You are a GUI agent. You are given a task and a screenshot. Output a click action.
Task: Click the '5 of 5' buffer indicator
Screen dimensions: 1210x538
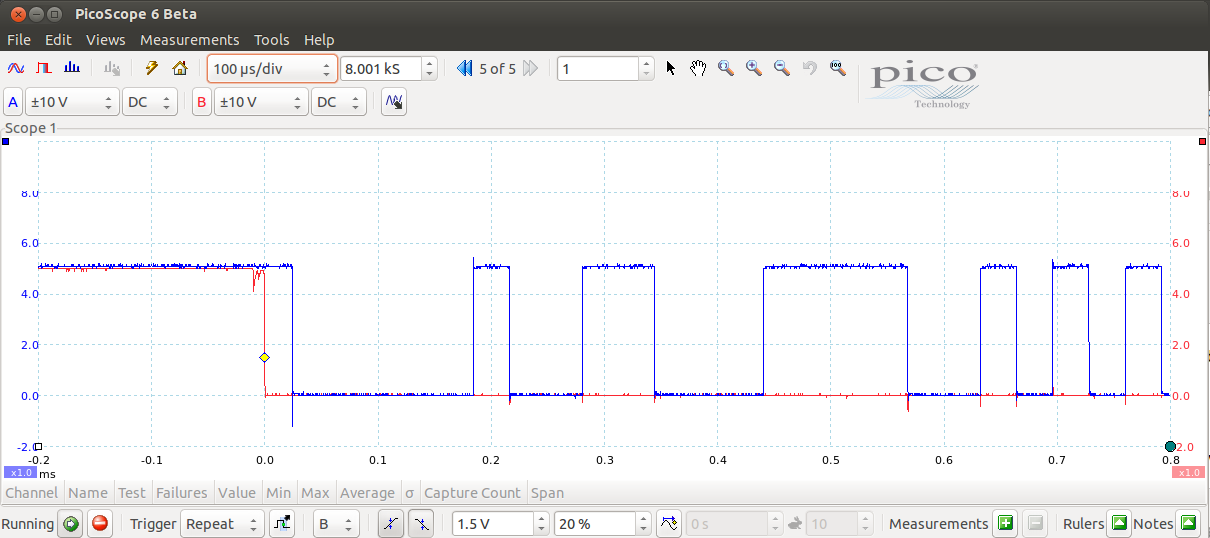498,68
